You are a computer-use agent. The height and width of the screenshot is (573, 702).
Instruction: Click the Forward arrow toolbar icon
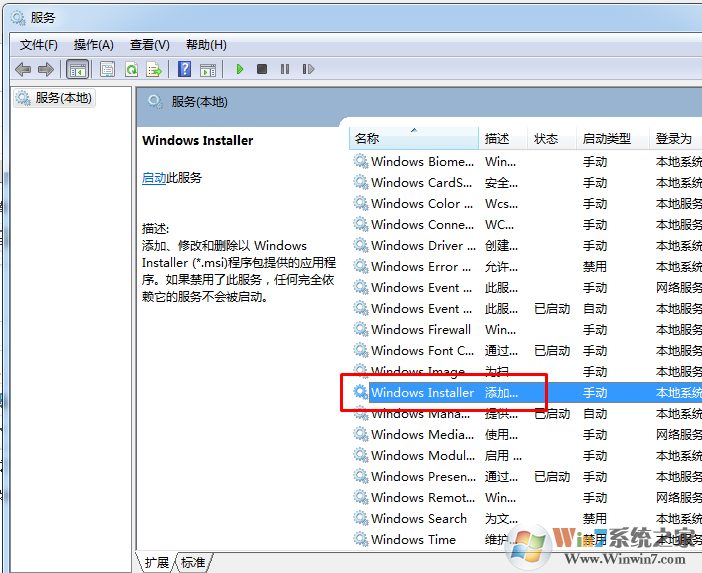coord(45,69)
